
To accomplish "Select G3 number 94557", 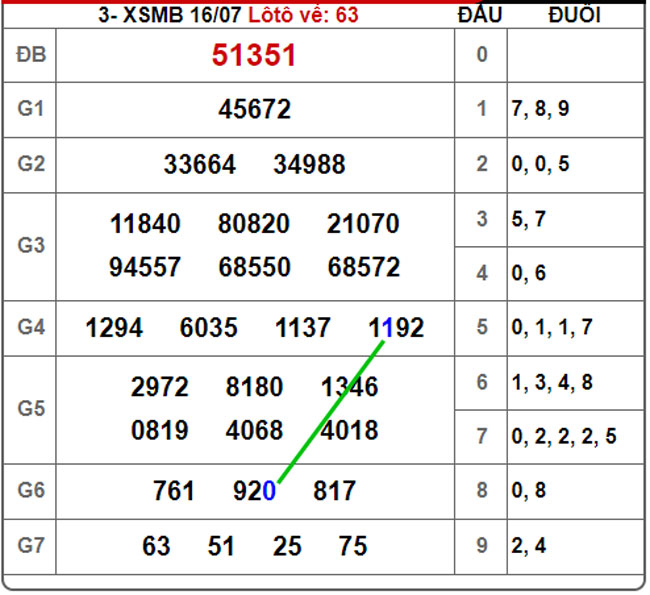I will (145, 267).
